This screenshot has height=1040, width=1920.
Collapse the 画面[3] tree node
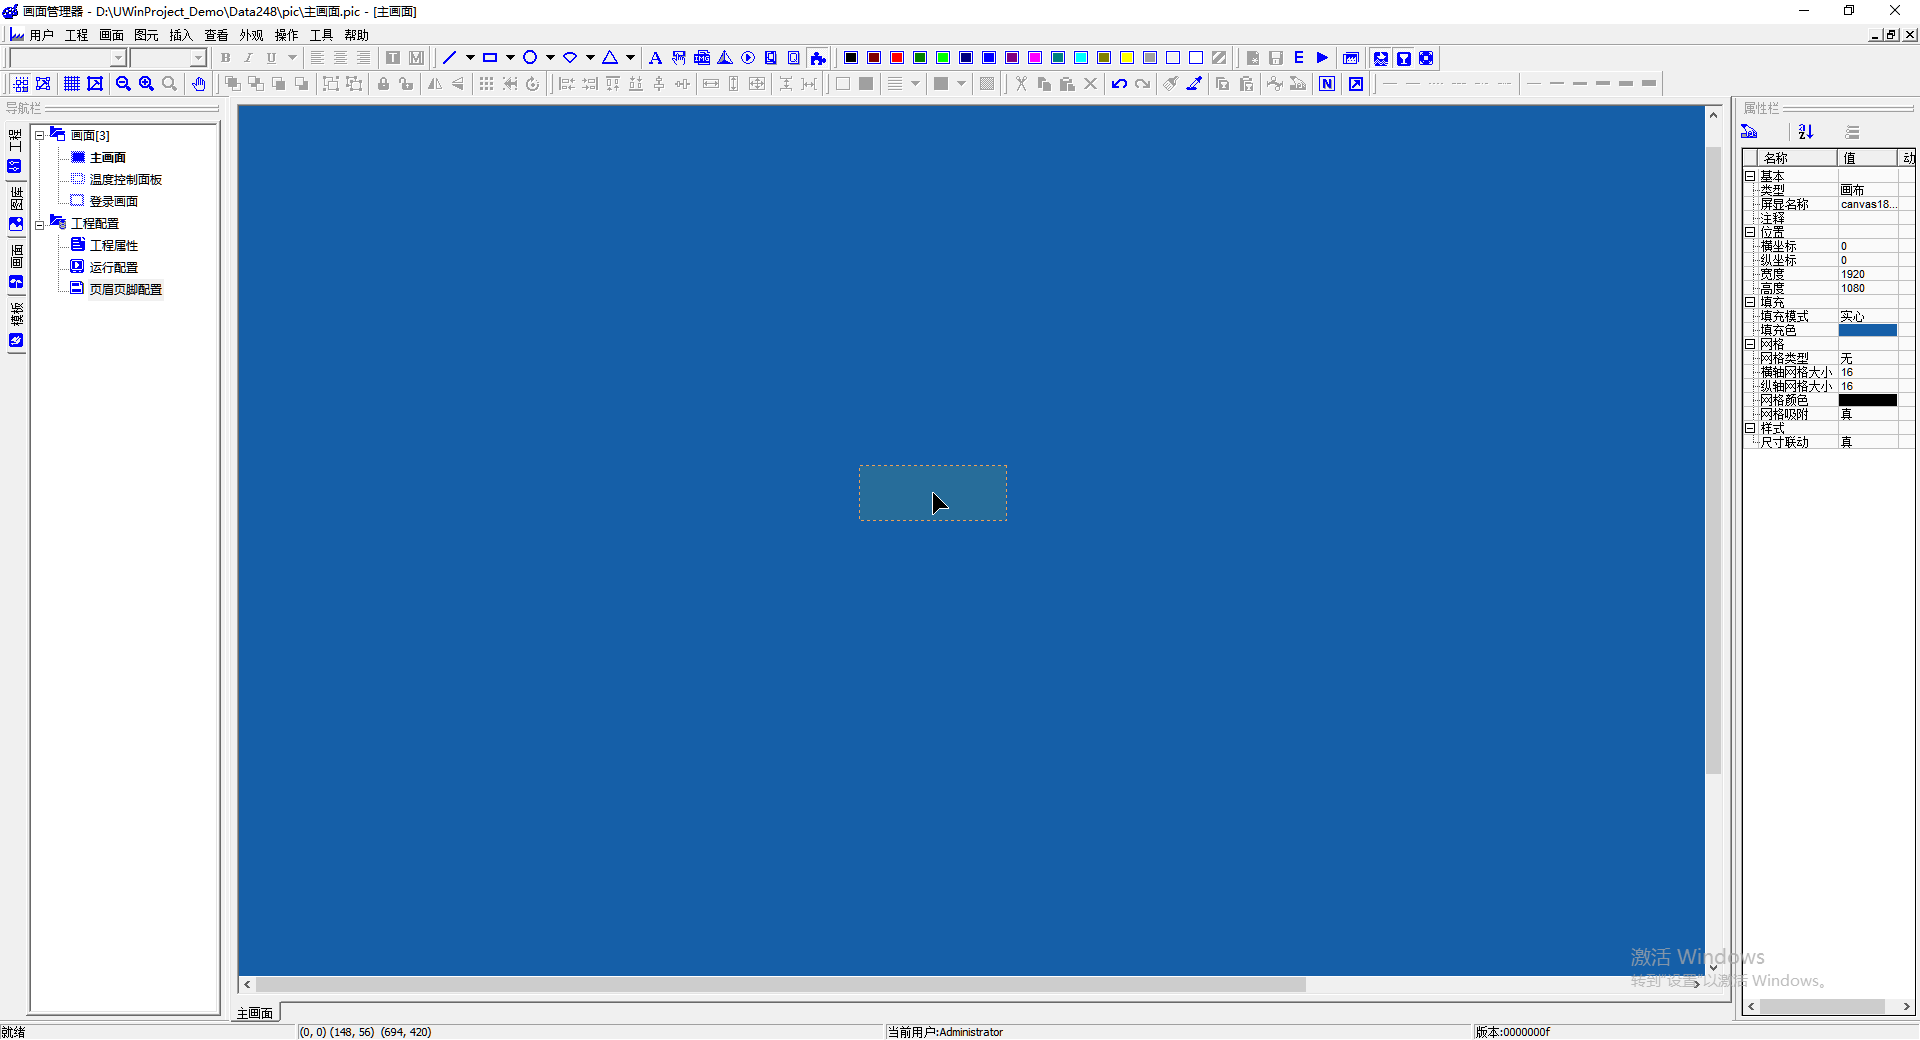[x=40, y=135]
